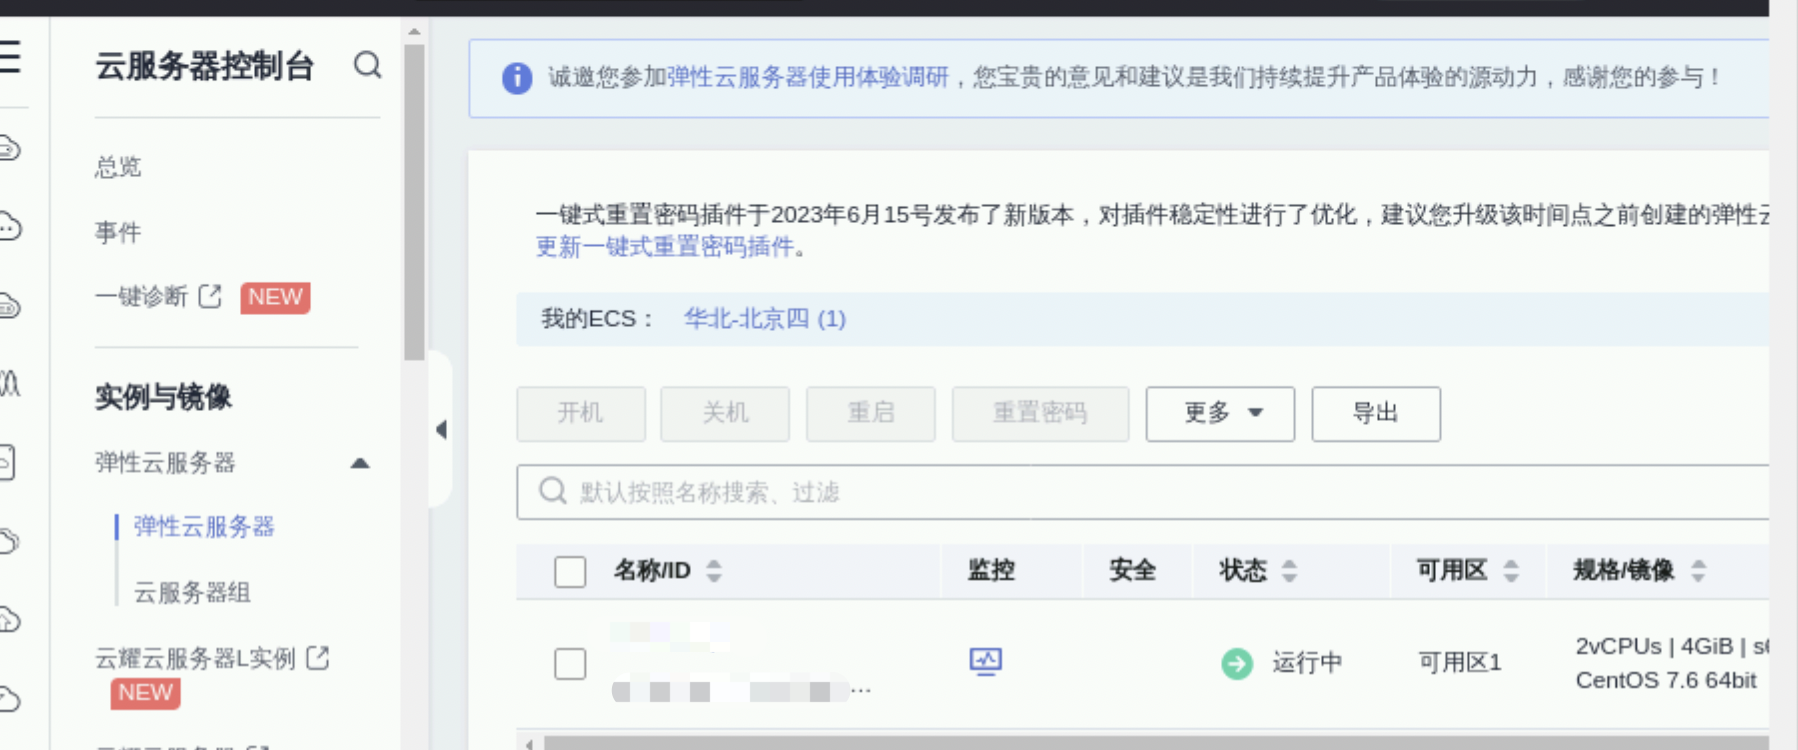Sort by the 名称/ID column arrows
Image resolution: width=1798 pixels, height=750 pixels.
[713, 571]
